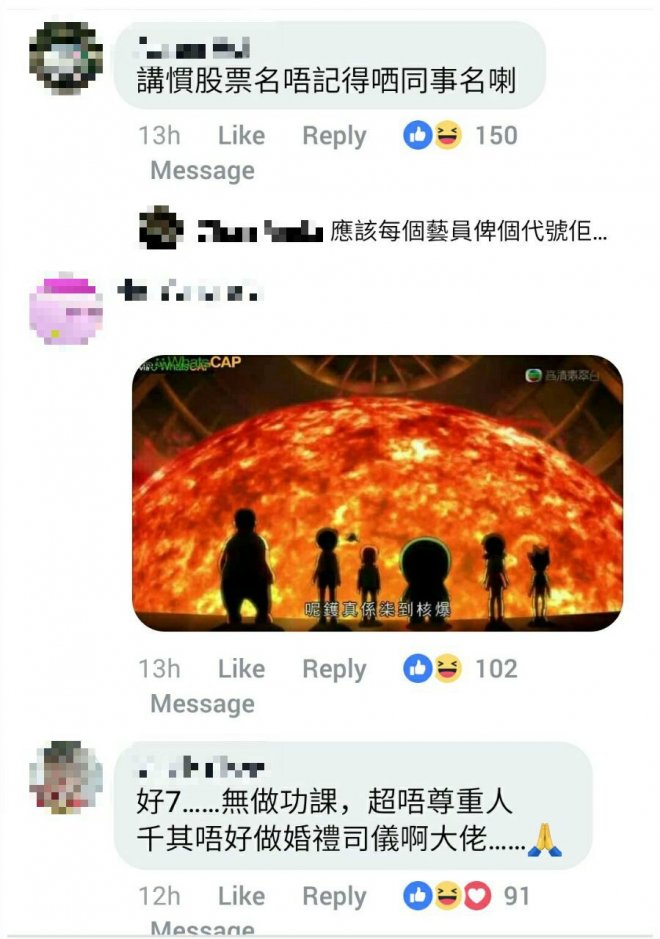This screenshot has height=939, width=660.
Task: Open the avatar of the third commenter
Action: [66, 777]
